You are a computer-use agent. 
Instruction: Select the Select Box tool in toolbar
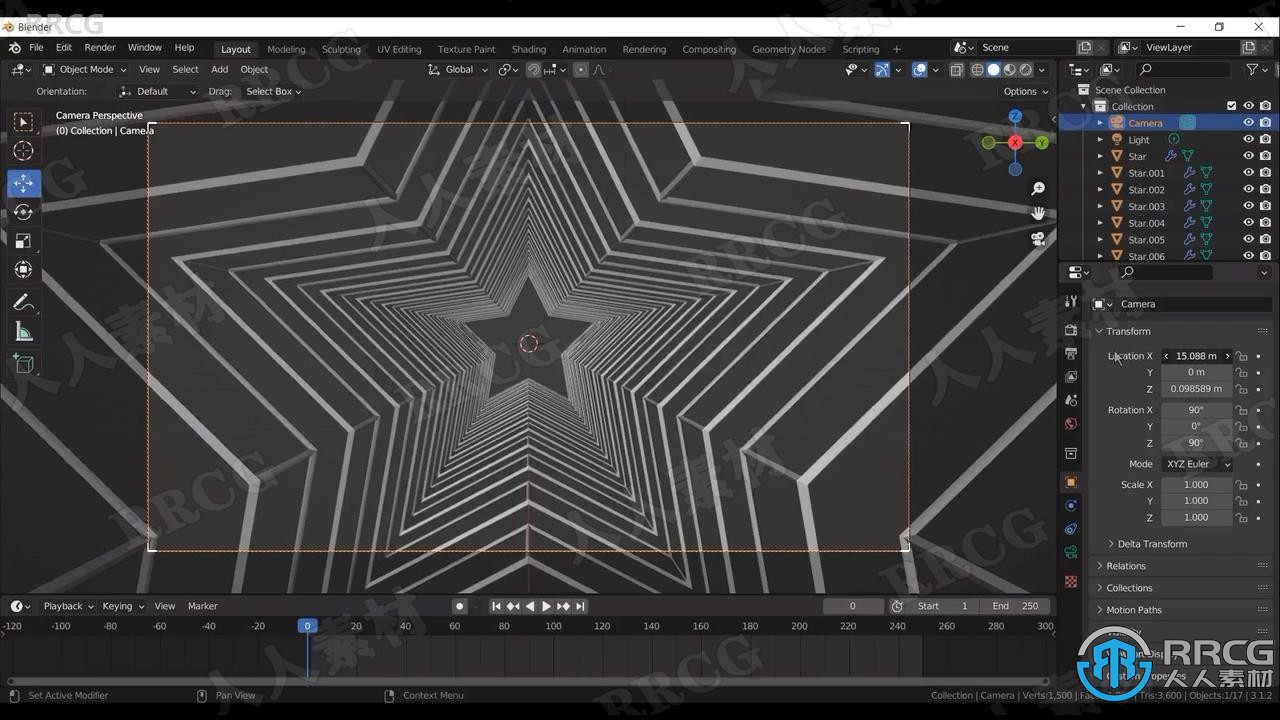click(x=23, y=122)
